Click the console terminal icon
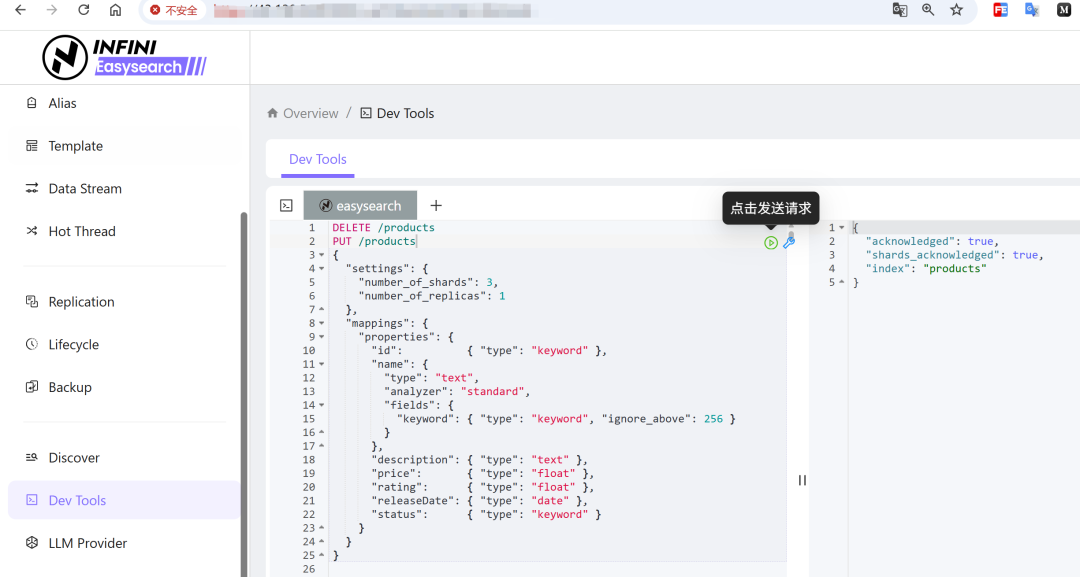 click(287, 205)
